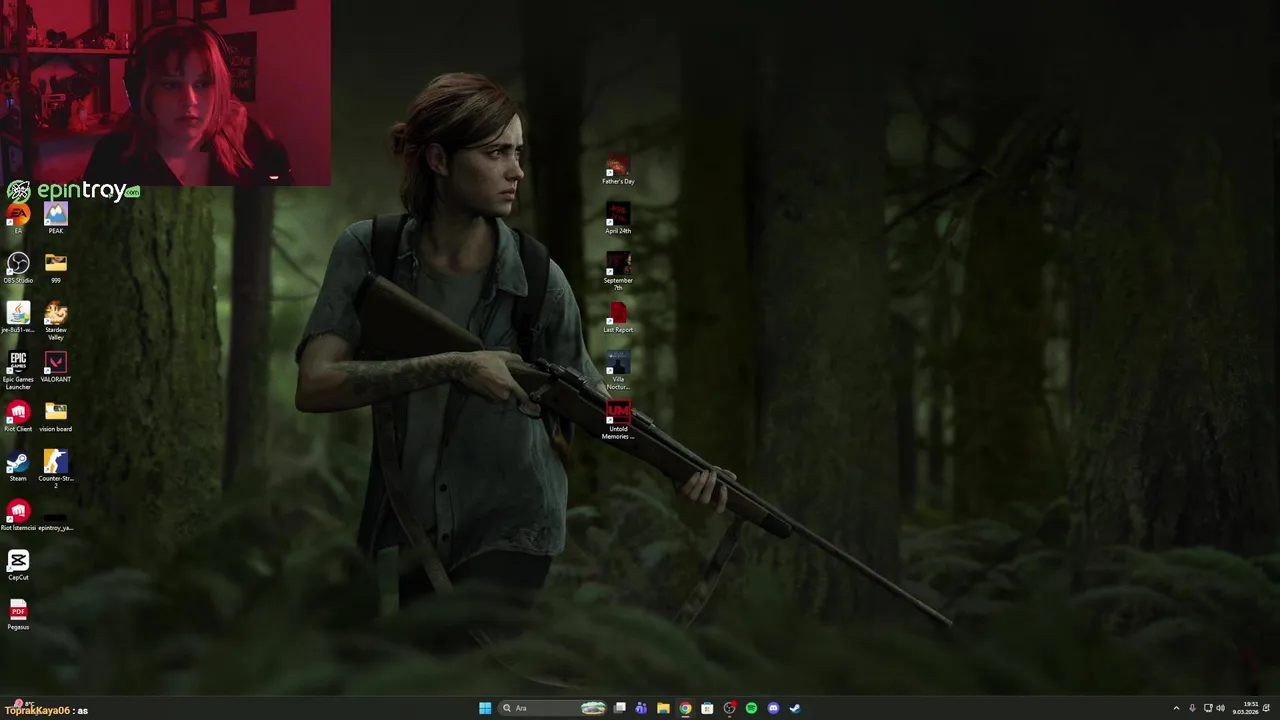The width and height of the screenshot is (1280, 720).
Task: Launch Steam from the desktop shortcut
Action: pyautogui.click(x=18, y=466)
